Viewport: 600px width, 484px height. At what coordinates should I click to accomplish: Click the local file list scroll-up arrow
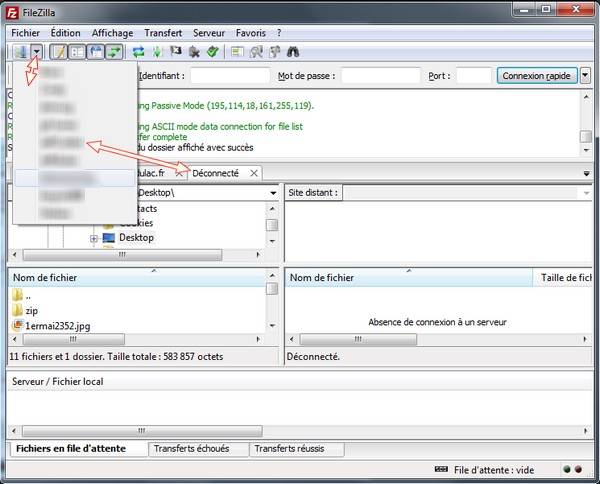(x=272, y=275)
